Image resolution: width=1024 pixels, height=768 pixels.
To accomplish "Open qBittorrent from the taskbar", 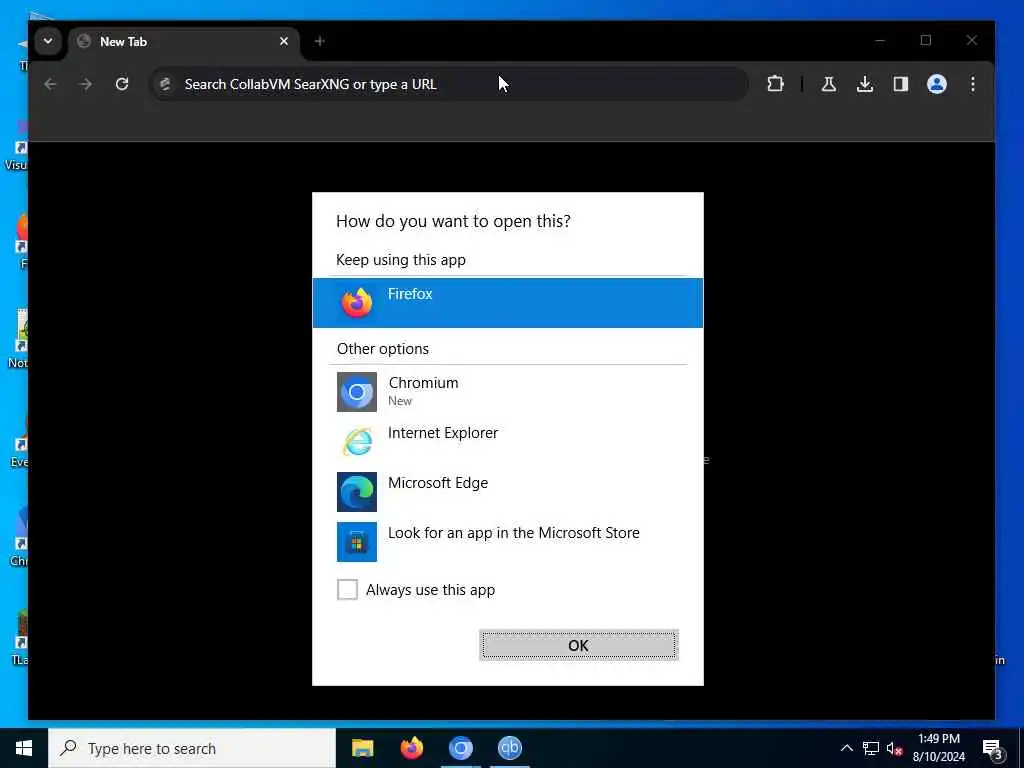I will [509, 748].
